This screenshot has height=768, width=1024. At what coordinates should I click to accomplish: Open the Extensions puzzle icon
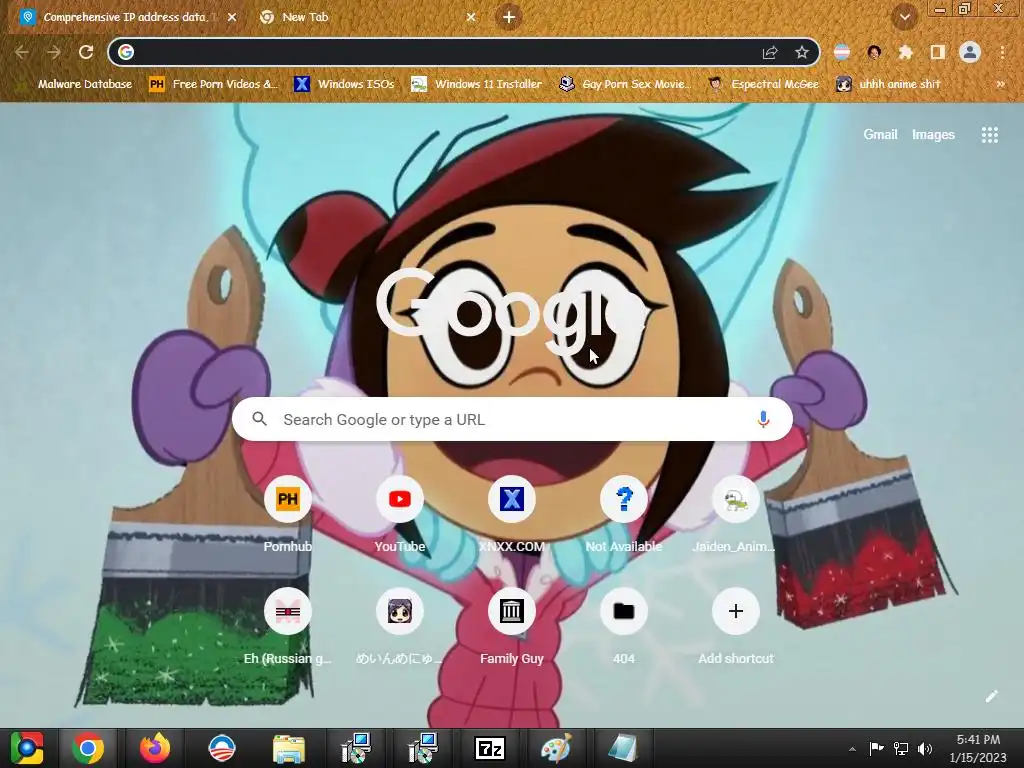click(x=906, y=52)
